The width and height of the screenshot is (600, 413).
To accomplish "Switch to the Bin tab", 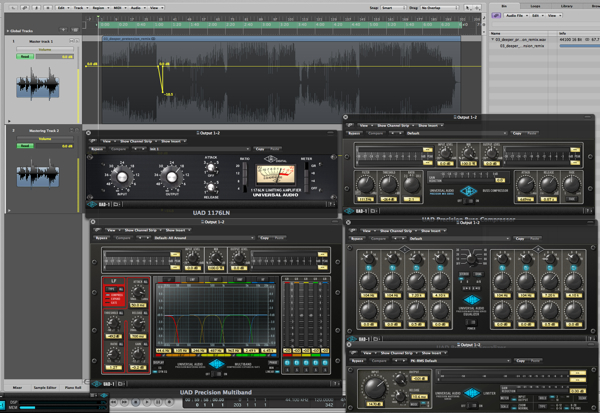I will click(504, 6).
